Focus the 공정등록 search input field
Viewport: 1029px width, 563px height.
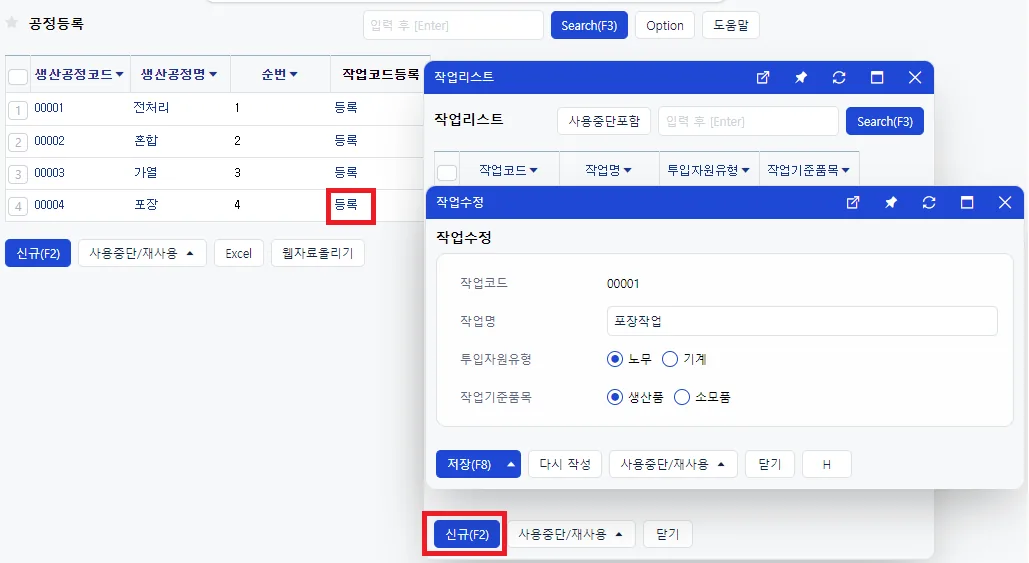pos(453,25)
